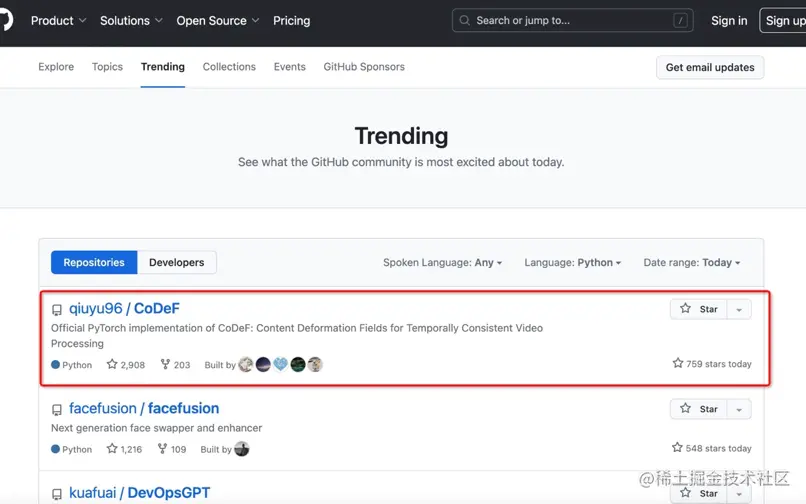Star the qiuyu96 / CoDeF repository

tap(699, 309)
